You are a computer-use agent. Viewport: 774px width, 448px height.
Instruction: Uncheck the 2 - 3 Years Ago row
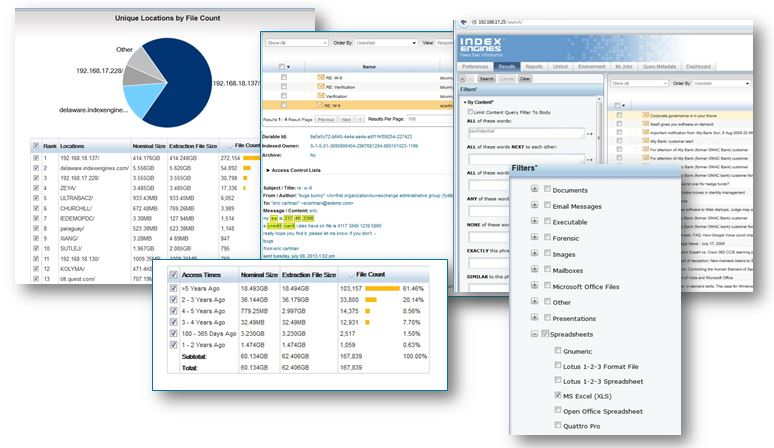[173, 299]
